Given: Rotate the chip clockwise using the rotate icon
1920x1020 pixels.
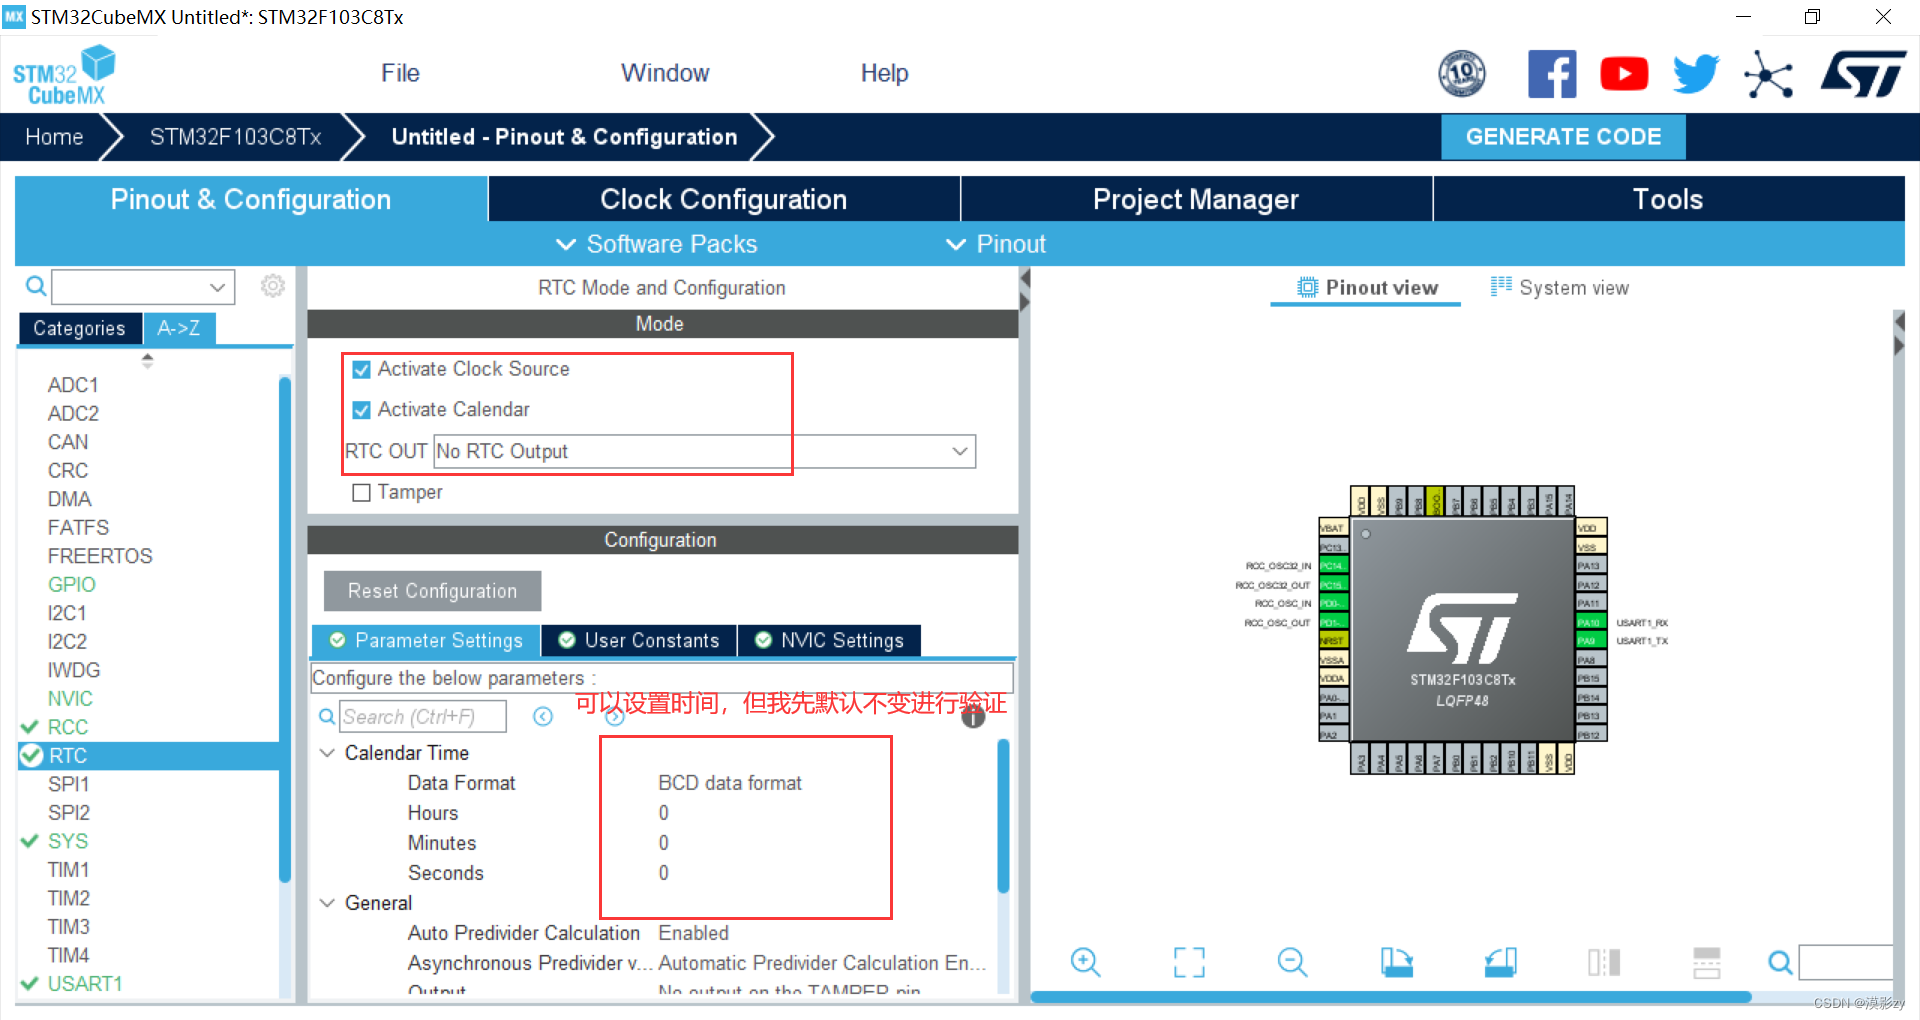Looking at the screenshot, I should coord(1397,962).
